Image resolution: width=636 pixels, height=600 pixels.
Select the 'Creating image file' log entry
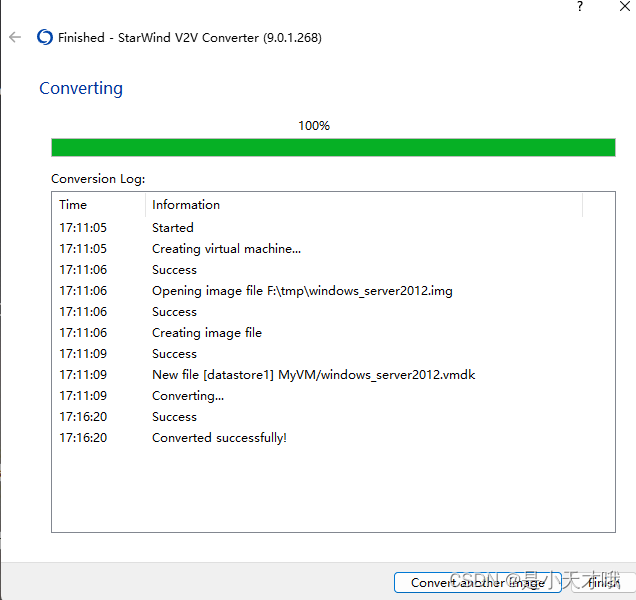coord(333,333)
